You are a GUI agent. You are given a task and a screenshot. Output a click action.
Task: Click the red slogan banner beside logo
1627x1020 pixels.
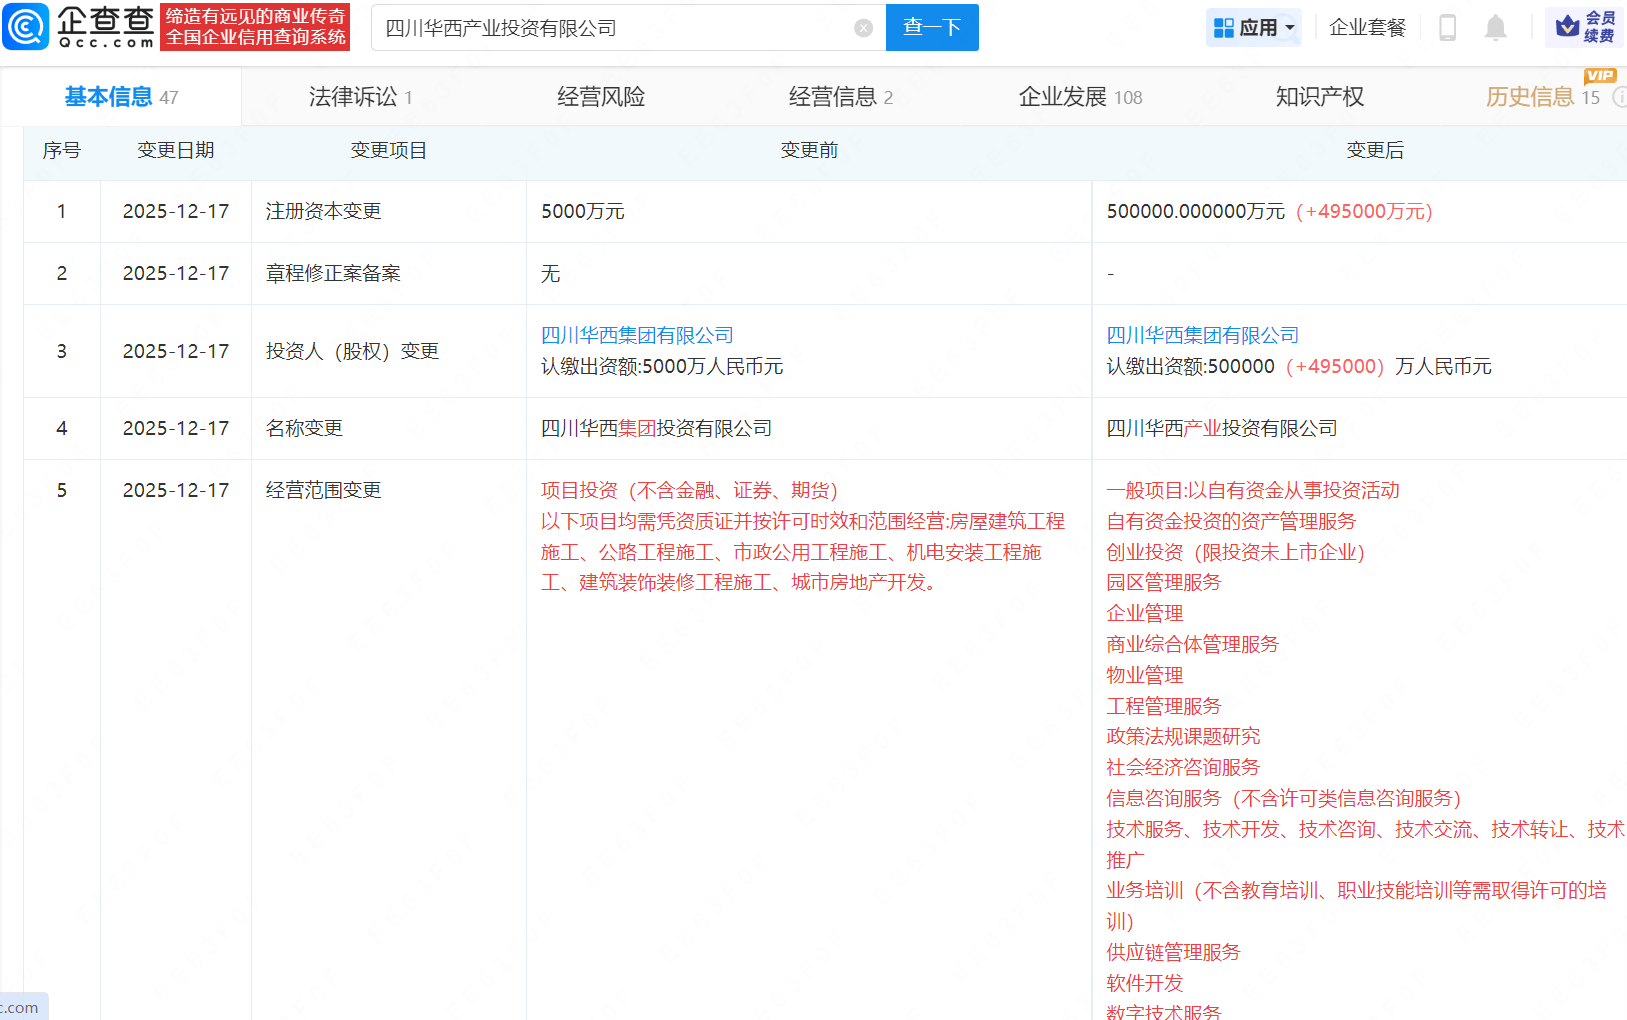point(255,27)
